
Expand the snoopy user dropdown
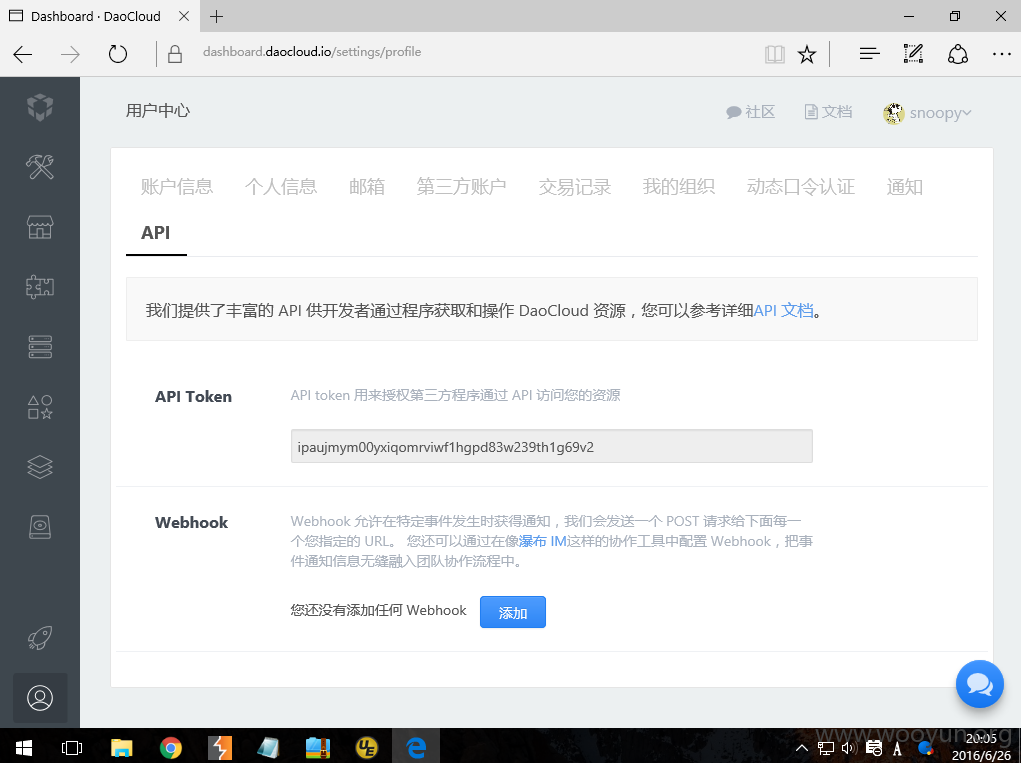pos(927,113)
